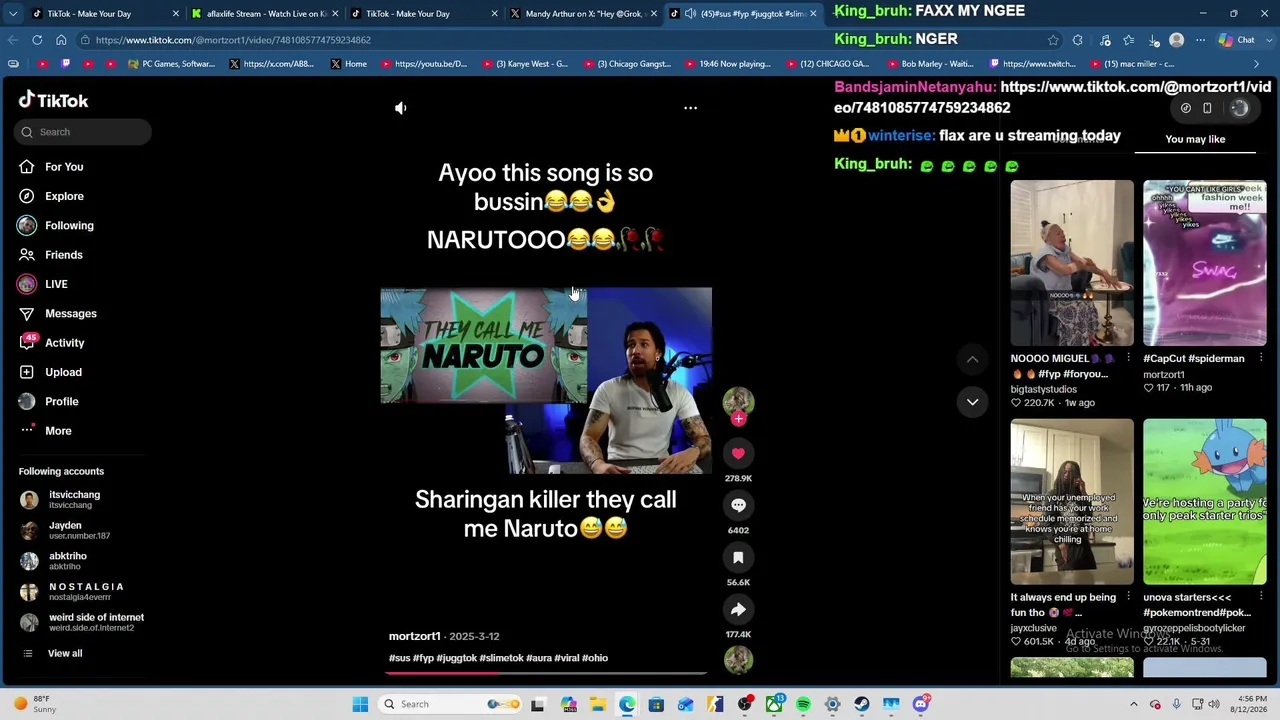Share the video using arrow icon
Screen dimensions: 1280x720
click(738, 609)
